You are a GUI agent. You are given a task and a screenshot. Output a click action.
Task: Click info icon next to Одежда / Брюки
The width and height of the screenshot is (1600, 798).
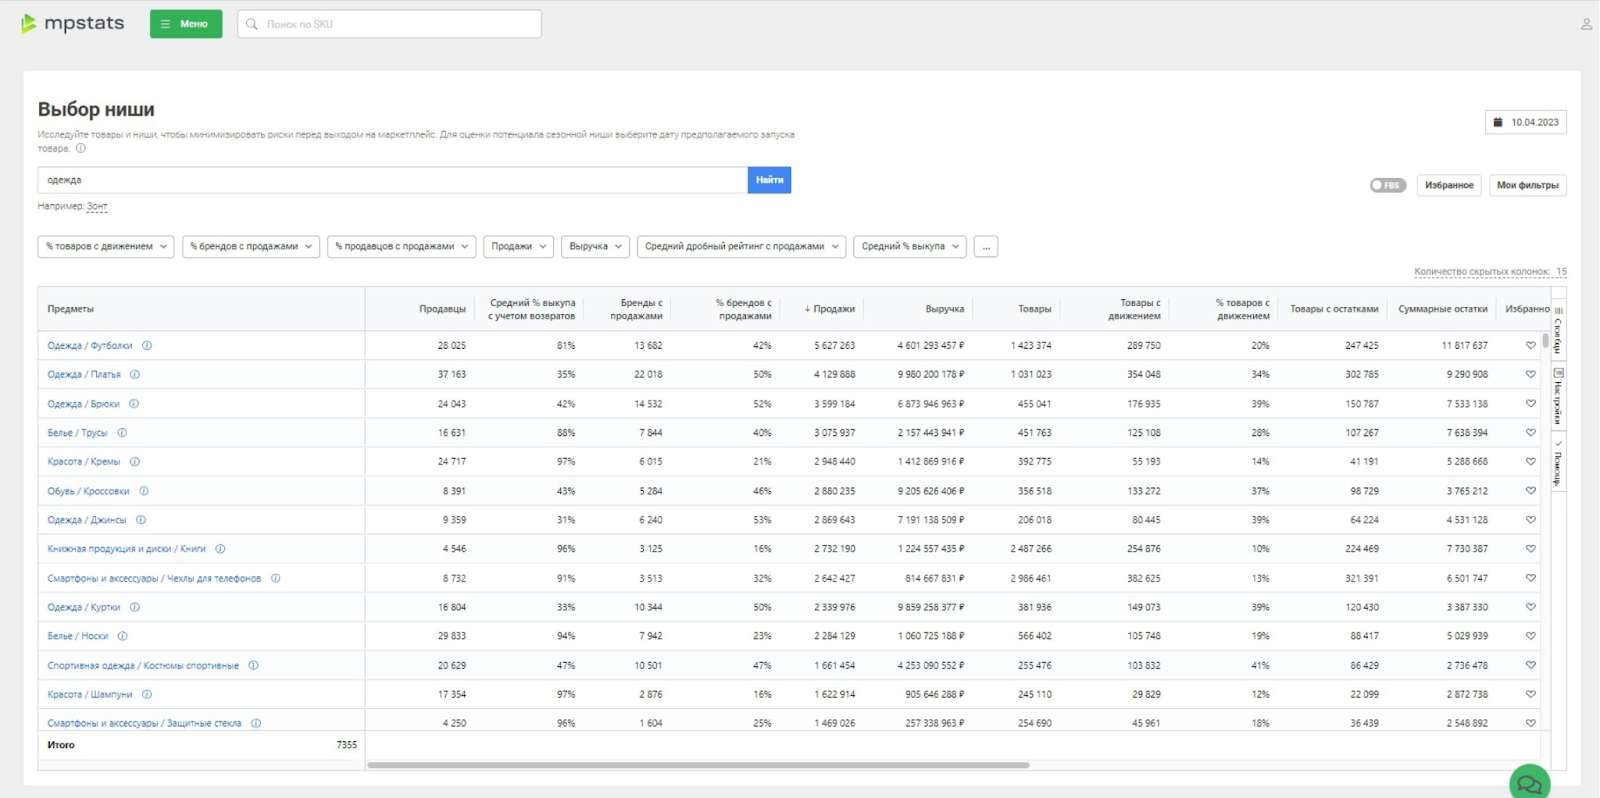(x=134, y=404)
